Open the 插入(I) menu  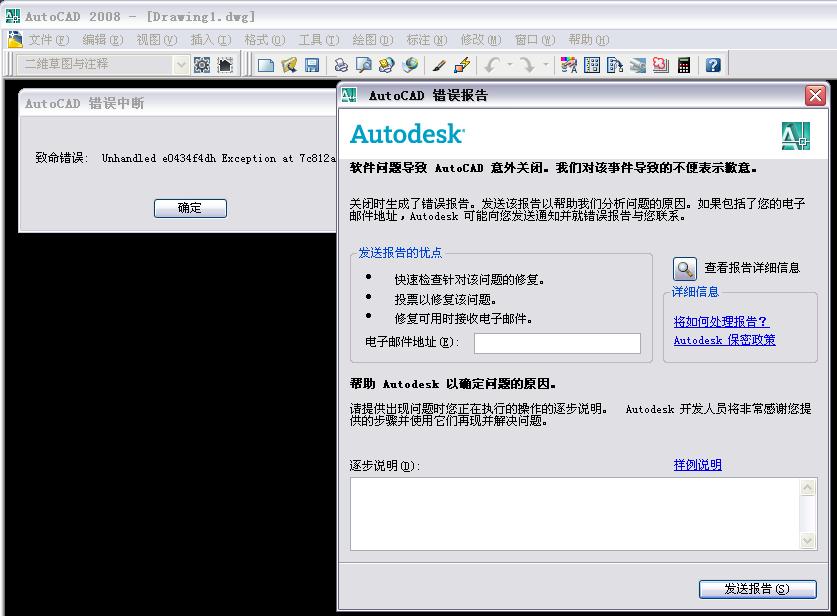point(211,40)
